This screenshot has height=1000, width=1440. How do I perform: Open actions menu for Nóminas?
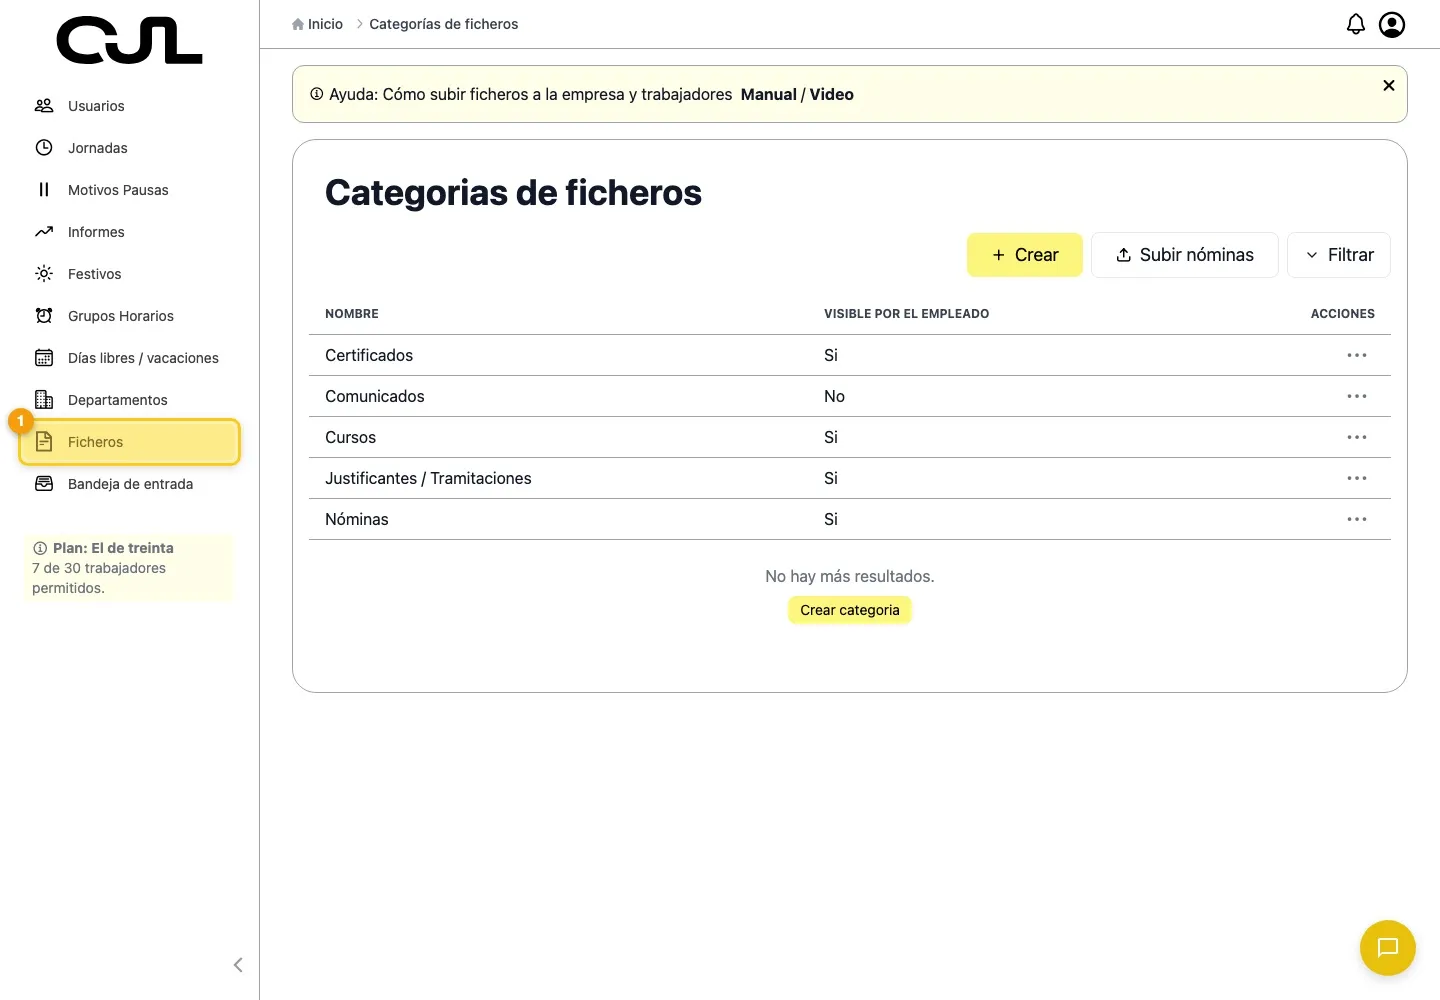[1357, 519]
